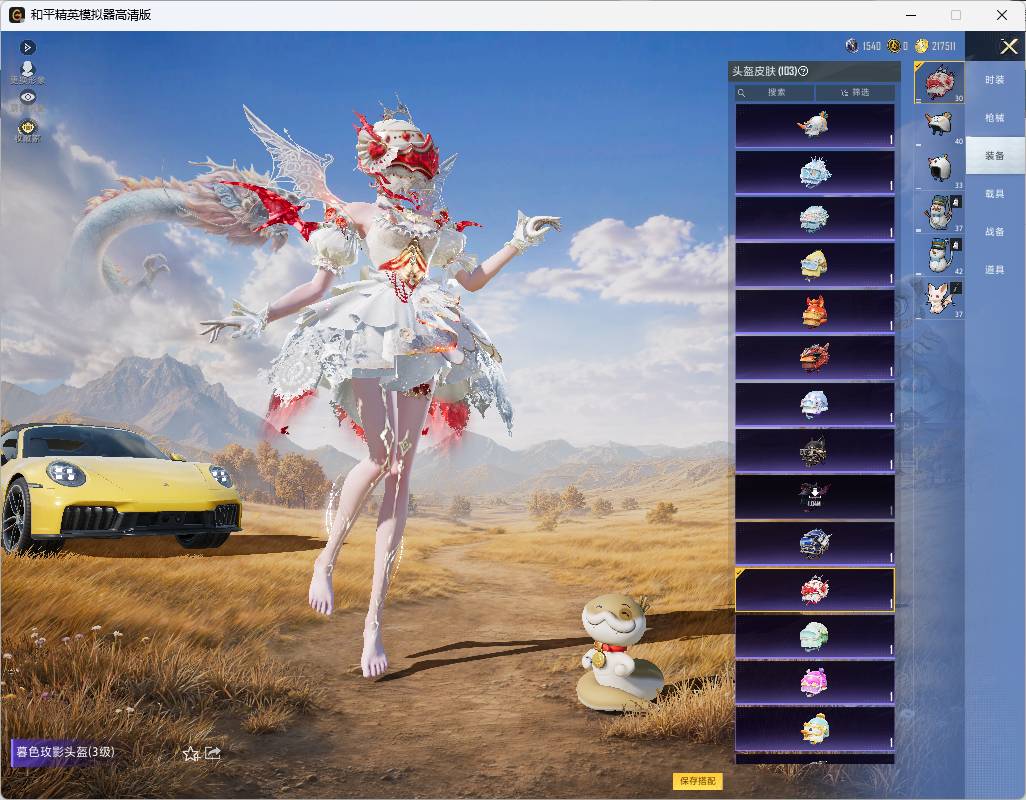The image size is (1026, 800).
Task: Select the equipped red helmet slot marked 30
Action: coord(939,82)
